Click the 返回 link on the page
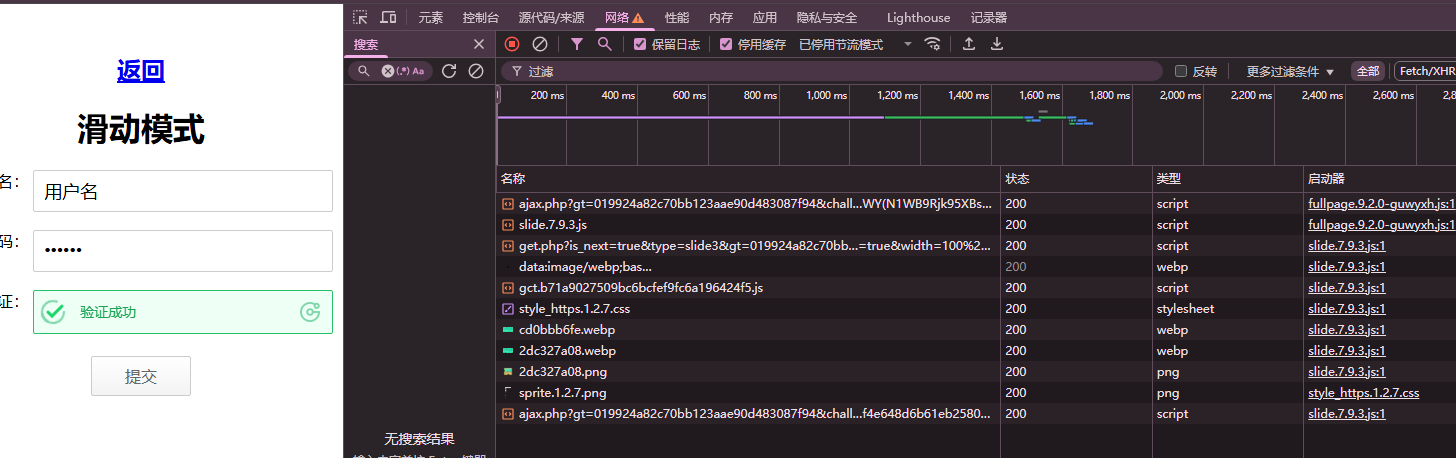Viewport: 1456px width, 458px height. pos(141,70)
